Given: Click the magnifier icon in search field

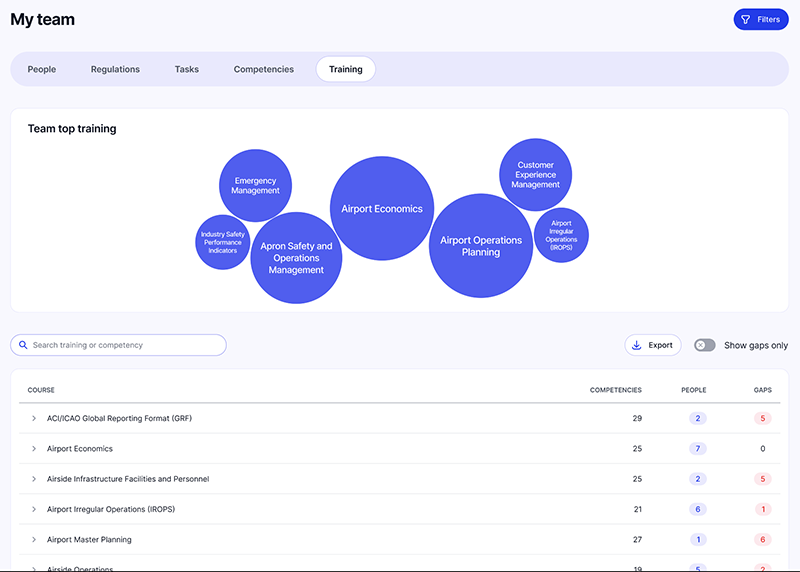Looking at the screenshot, I should coord(22,345).
